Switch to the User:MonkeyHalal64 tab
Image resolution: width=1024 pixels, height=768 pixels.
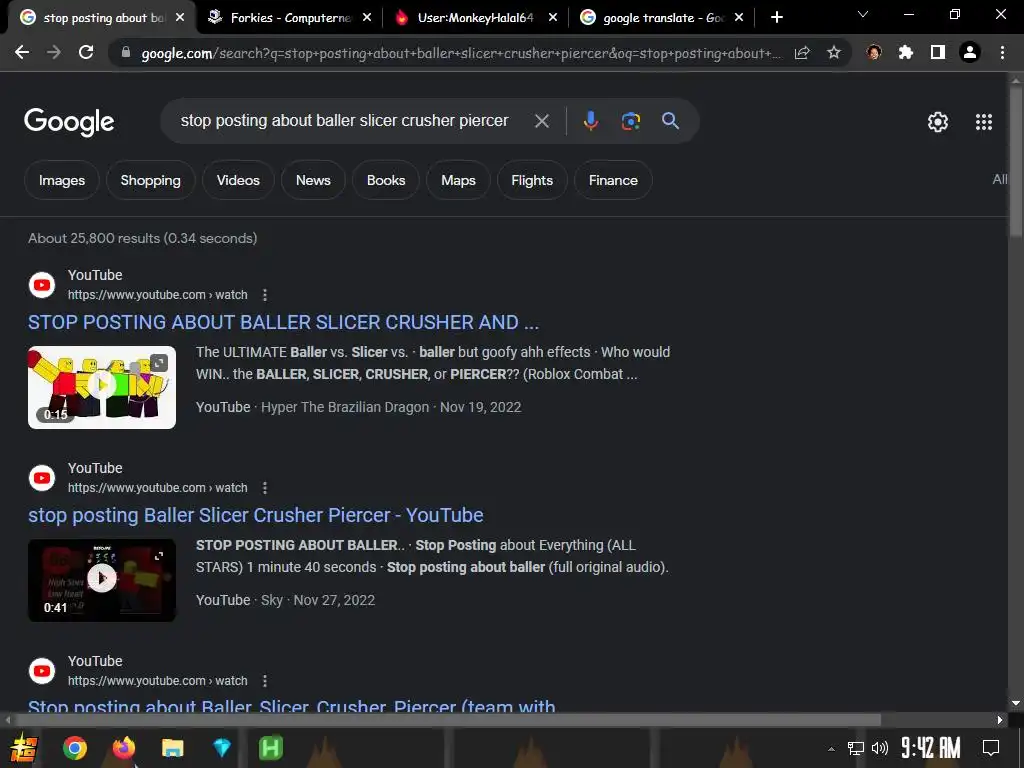[475, 18]
